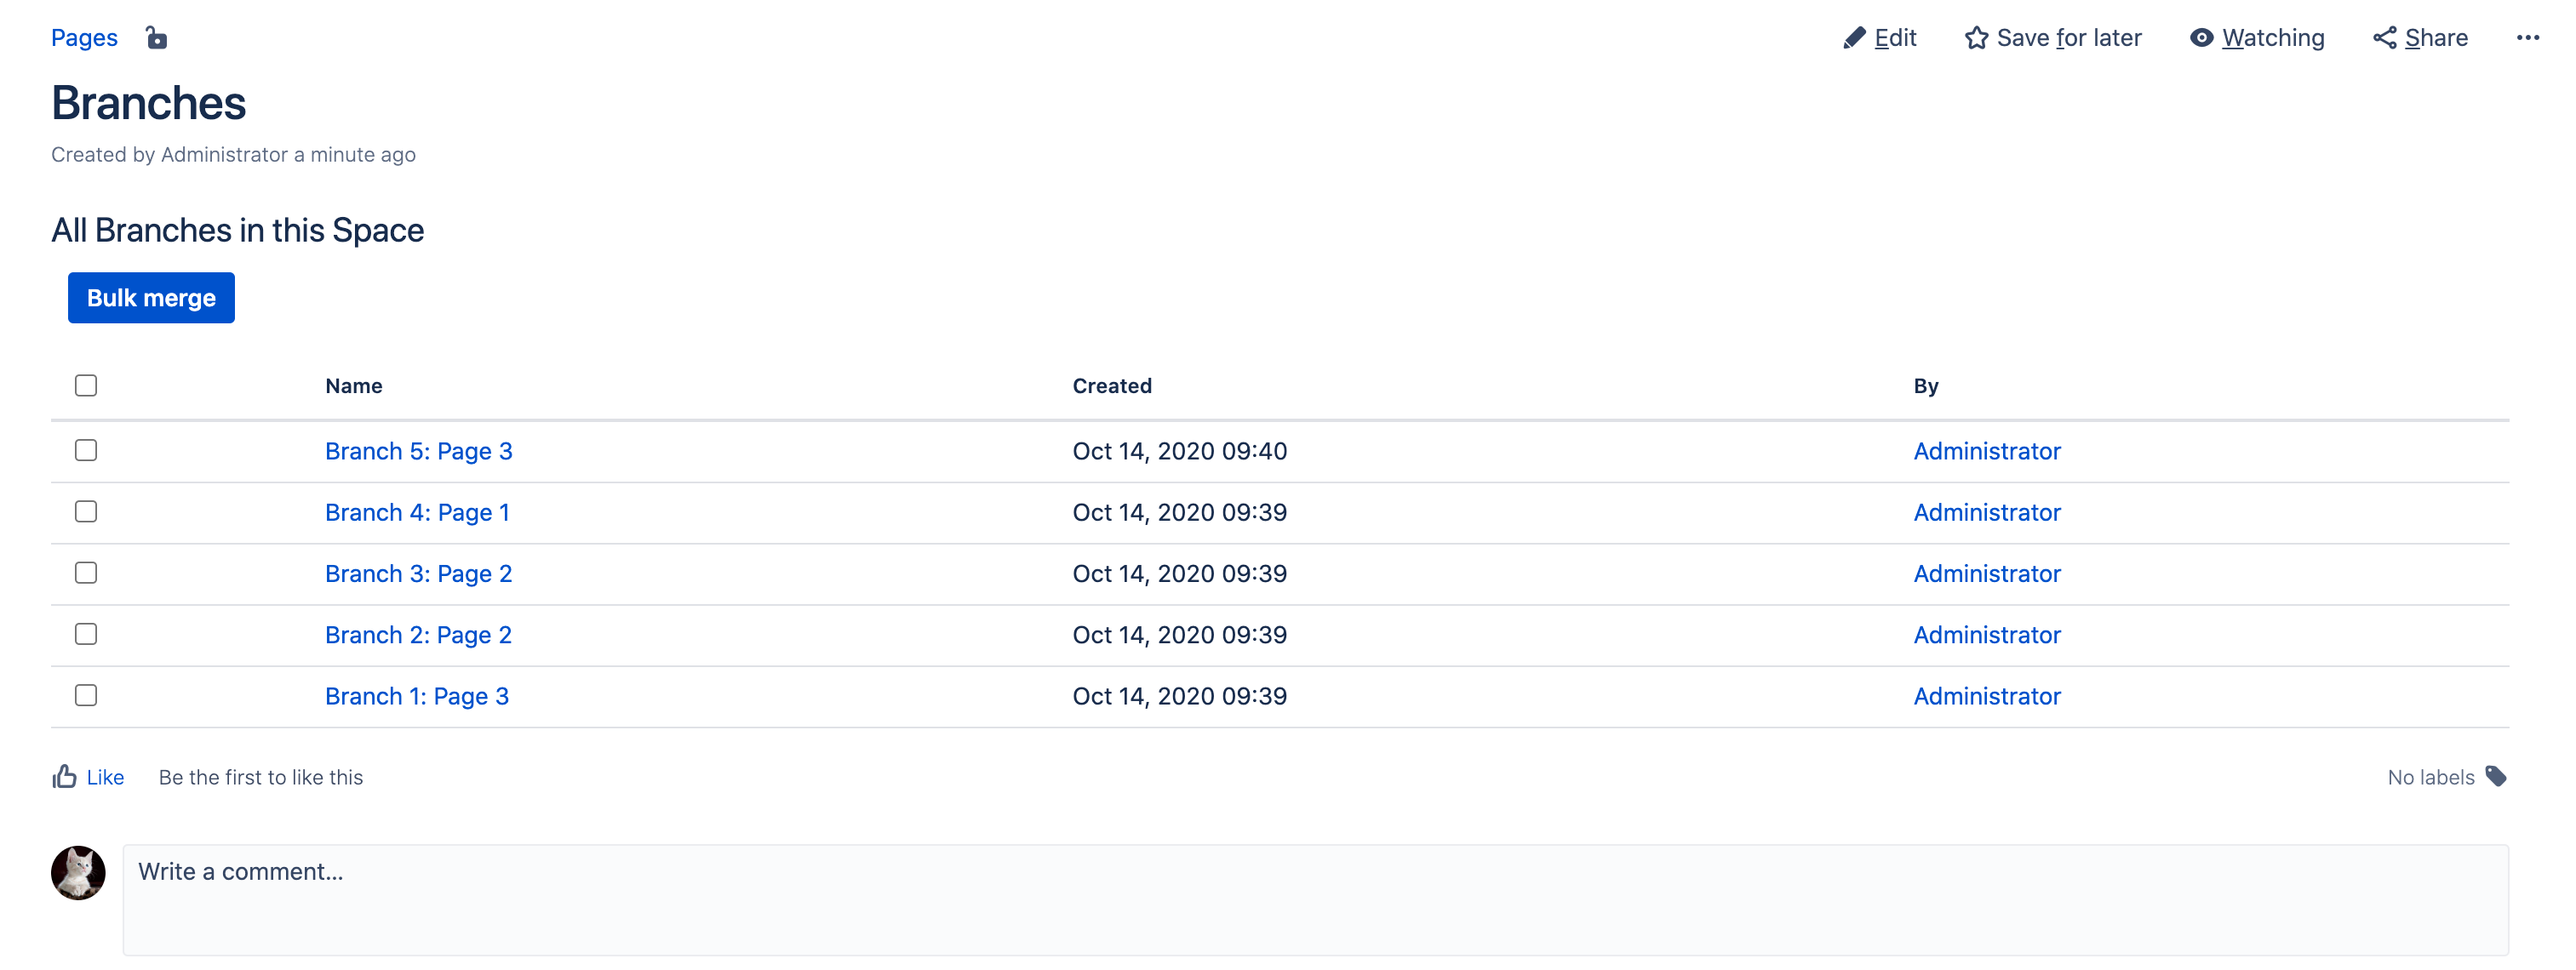Click the Administrator link in the Branch 5 row
The width and height of the screenshot is (2576, 970).
click(x=1986, y=451)
